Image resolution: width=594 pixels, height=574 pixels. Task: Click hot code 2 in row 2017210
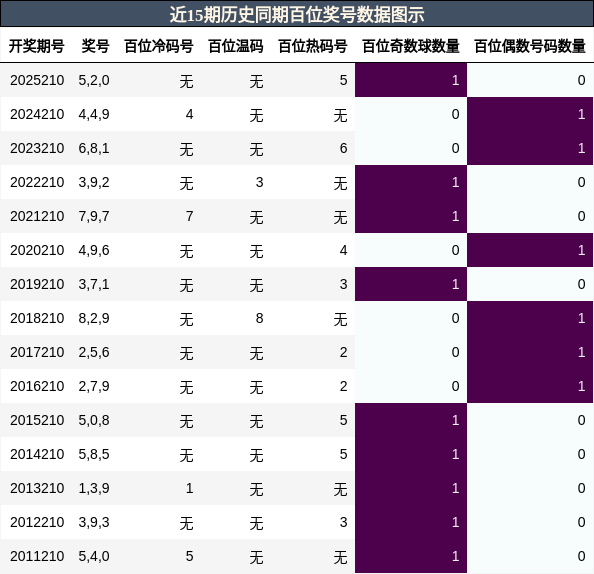(344, 352)
